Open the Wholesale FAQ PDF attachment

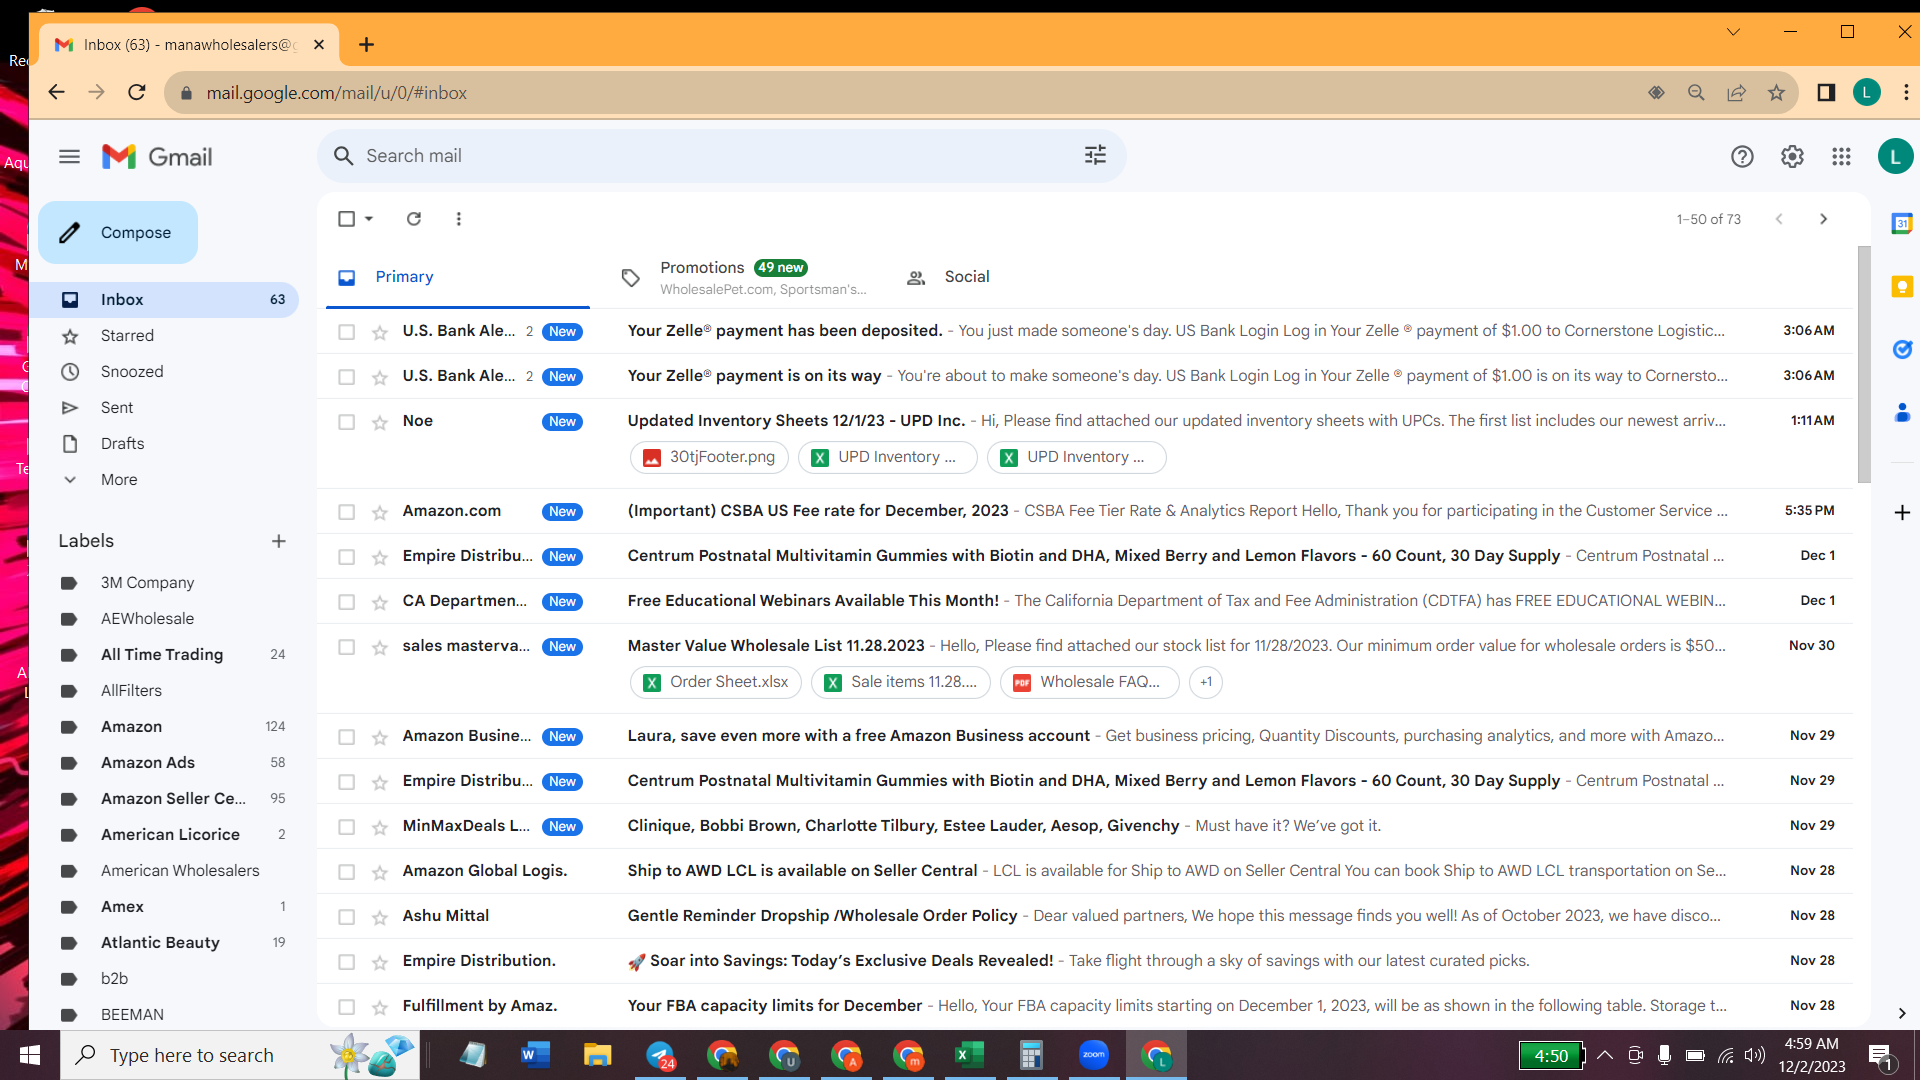pos(1089,682)
